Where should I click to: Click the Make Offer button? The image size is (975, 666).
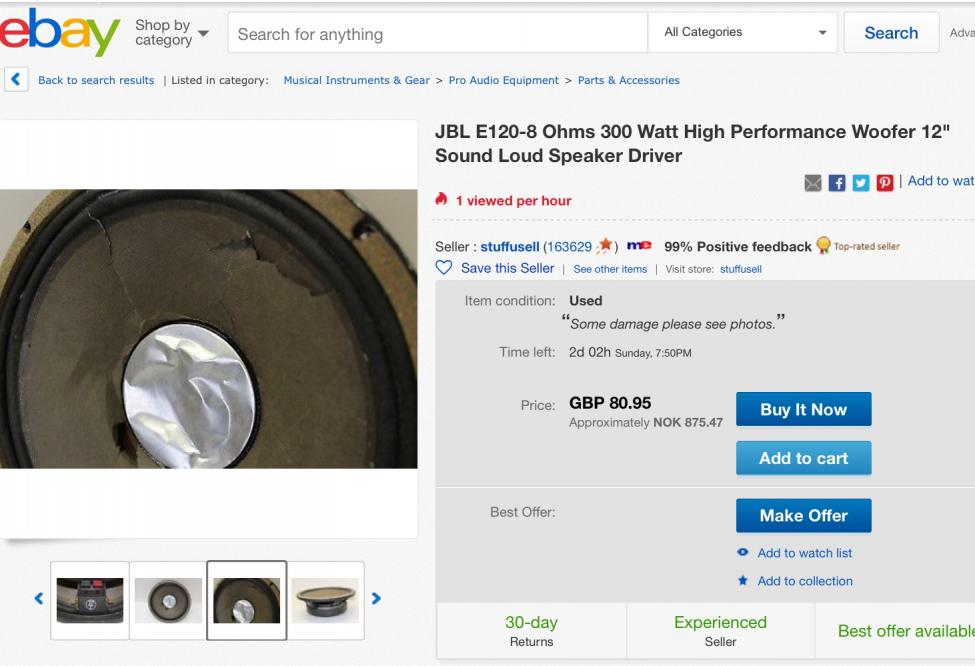803,516
